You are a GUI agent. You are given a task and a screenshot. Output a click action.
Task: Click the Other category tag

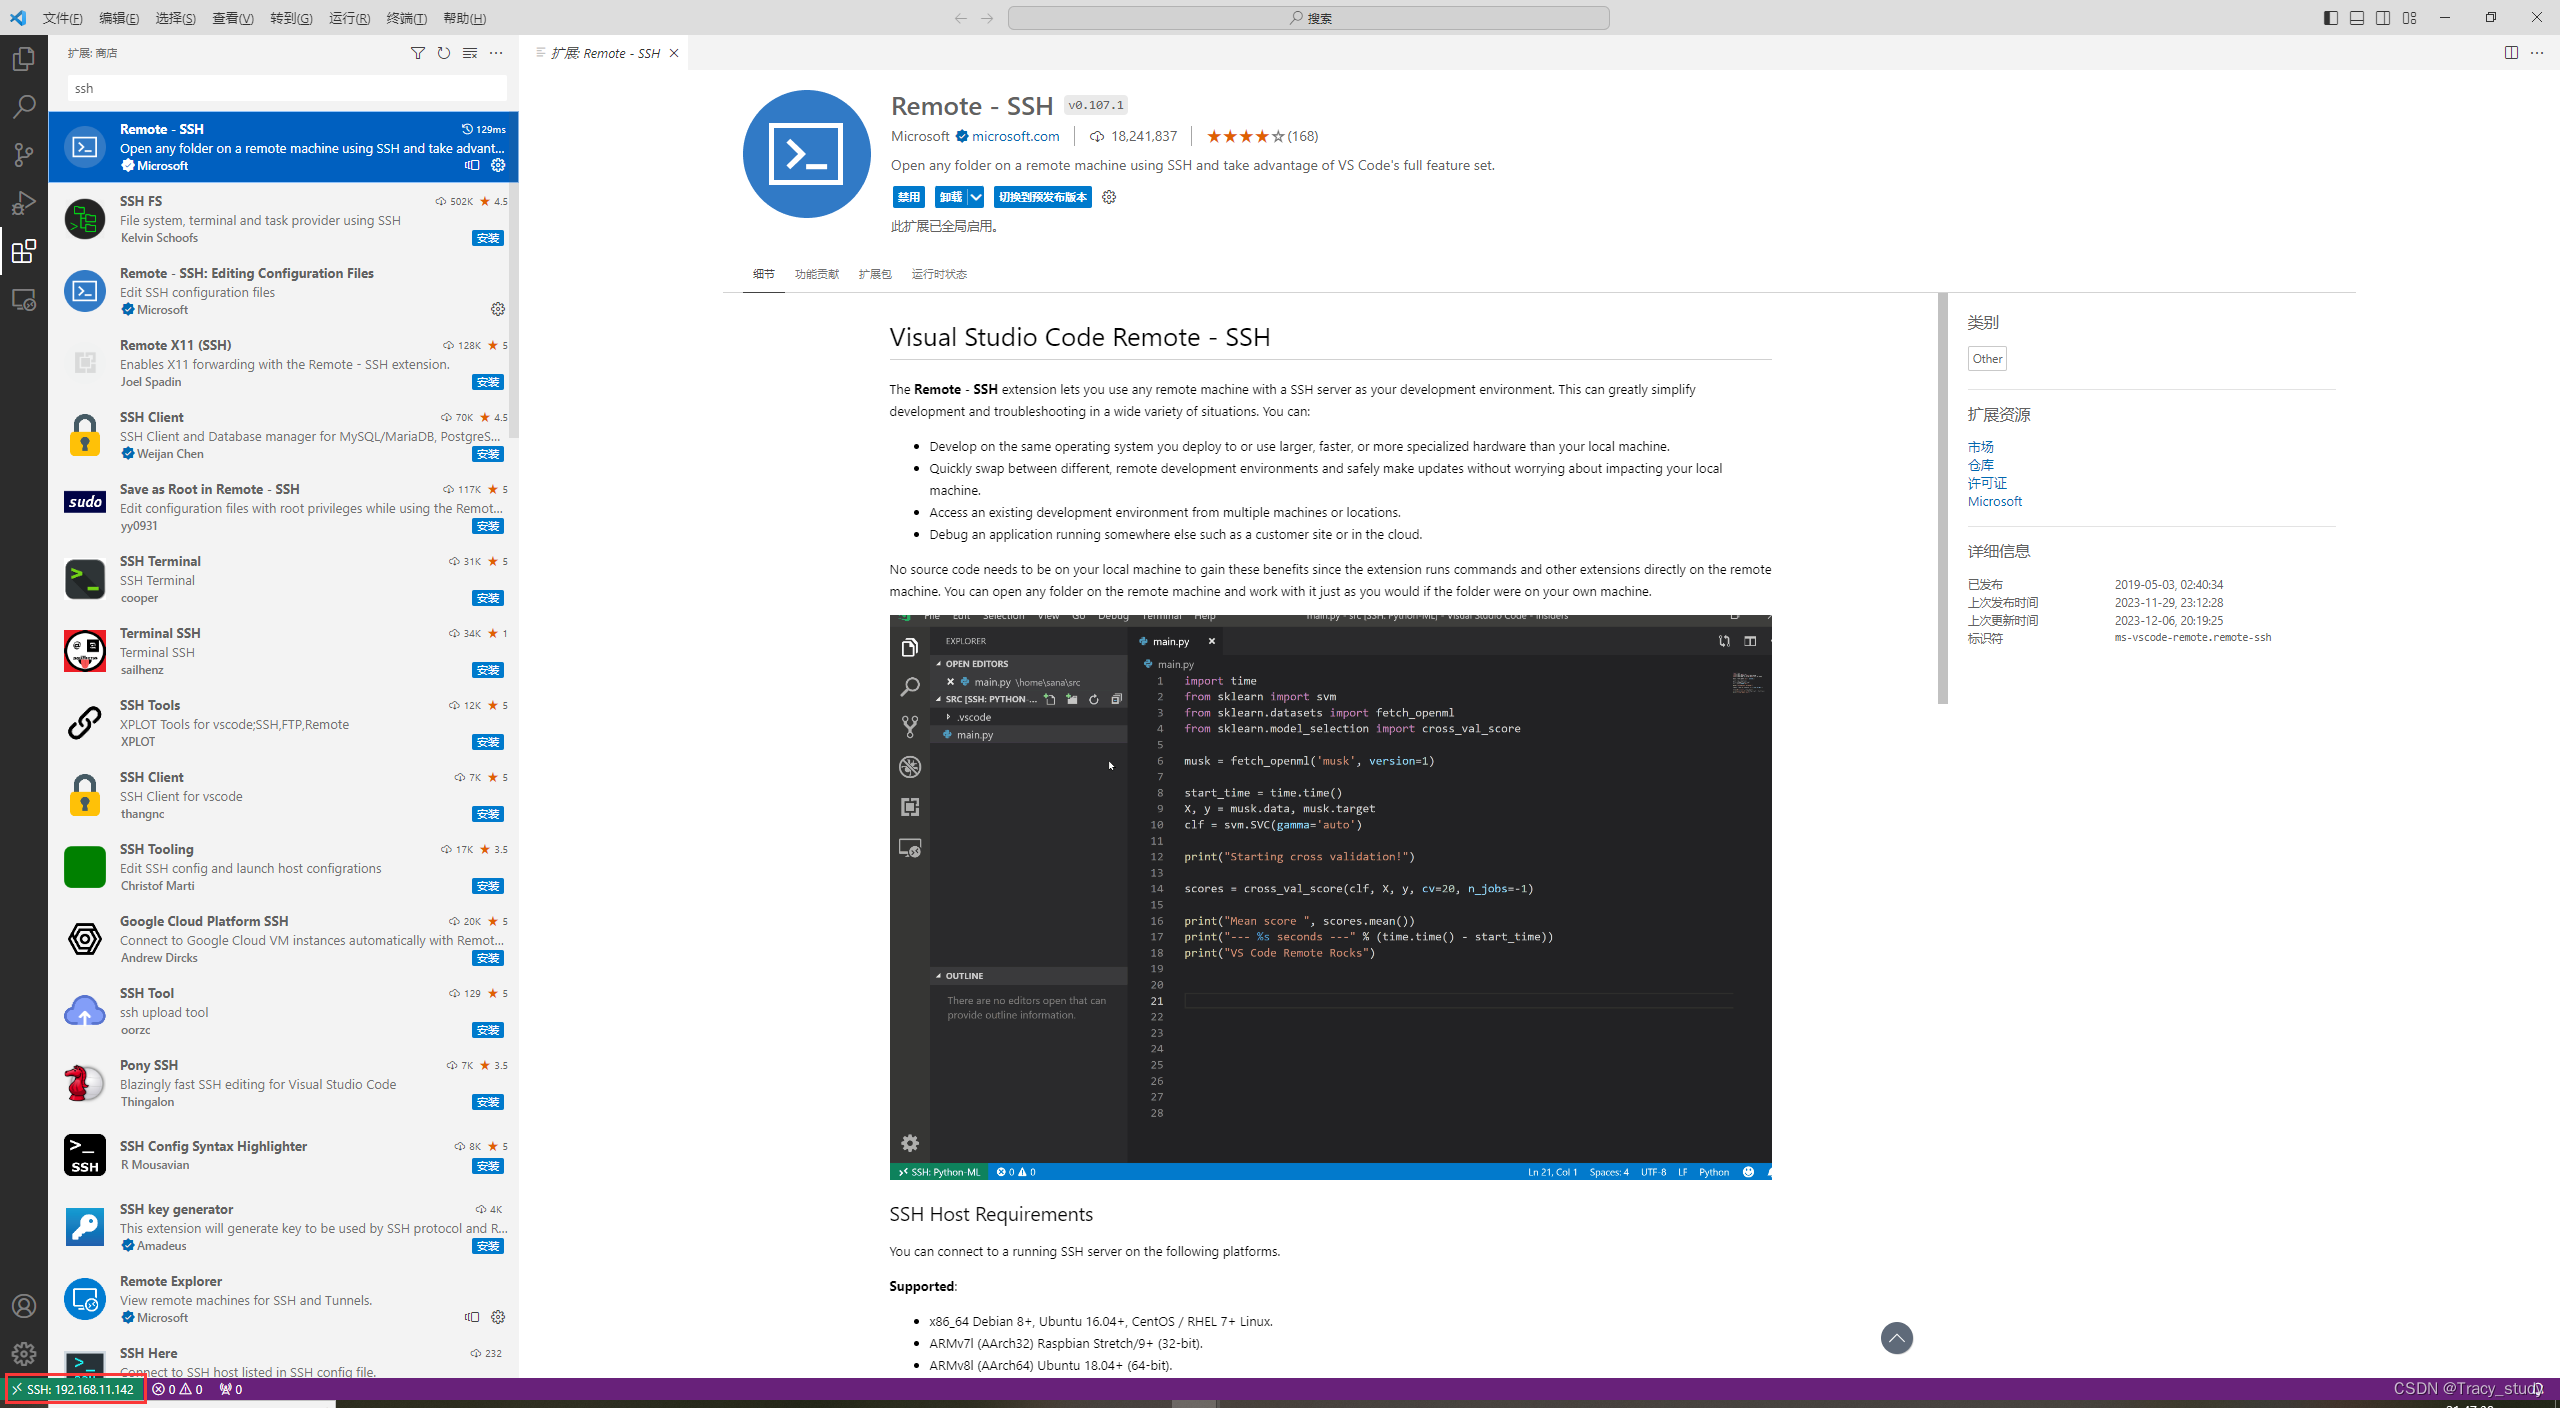pyautogui.click(x=1987, y=359)
